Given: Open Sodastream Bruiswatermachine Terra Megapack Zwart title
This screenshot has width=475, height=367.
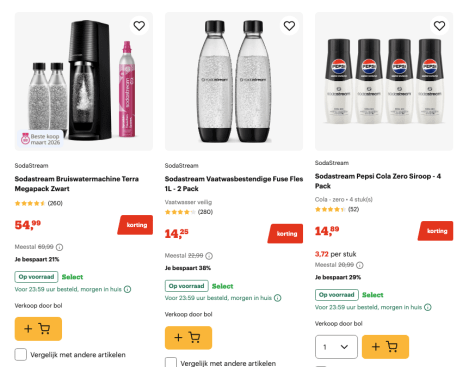Looking at the screenshot, I should pyautogui.click(x=77, y=184).
